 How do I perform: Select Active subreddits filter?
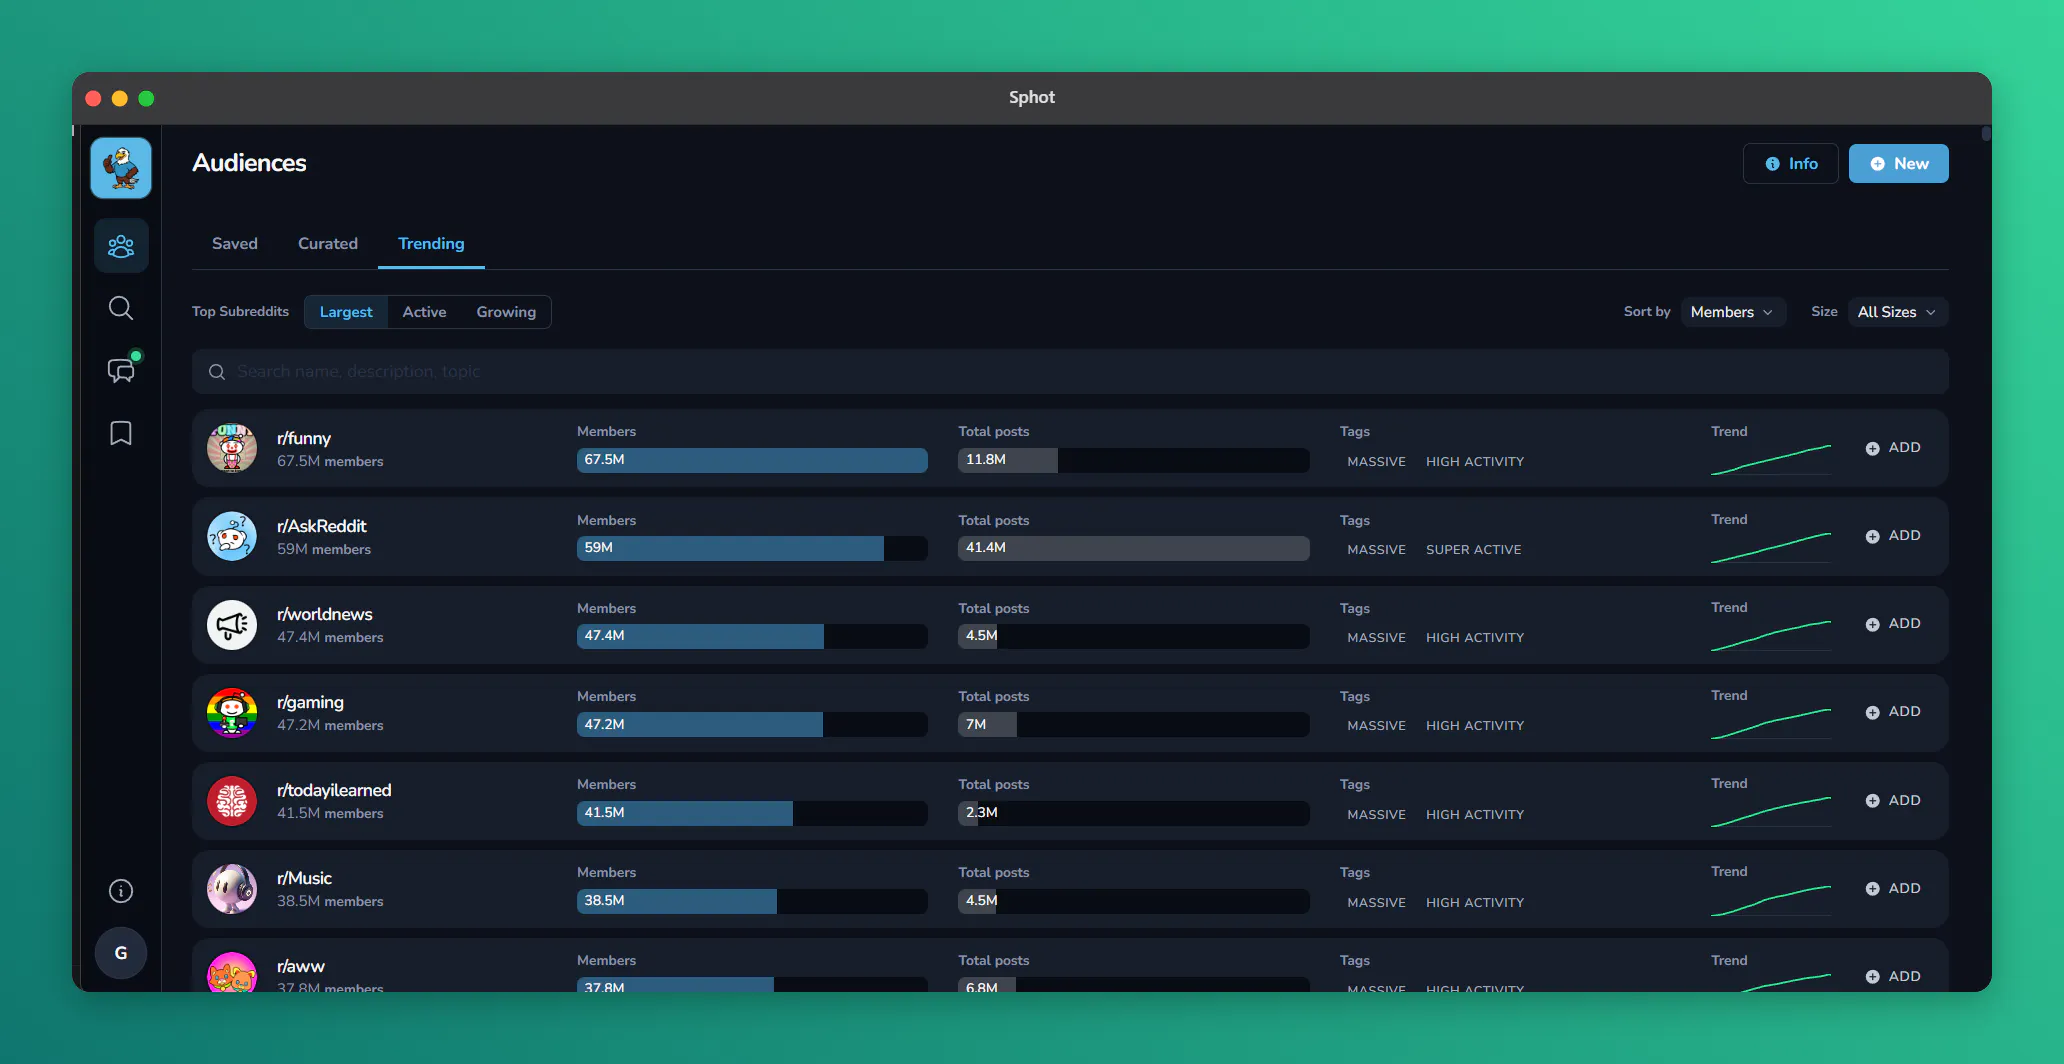(x=424, y=312)
